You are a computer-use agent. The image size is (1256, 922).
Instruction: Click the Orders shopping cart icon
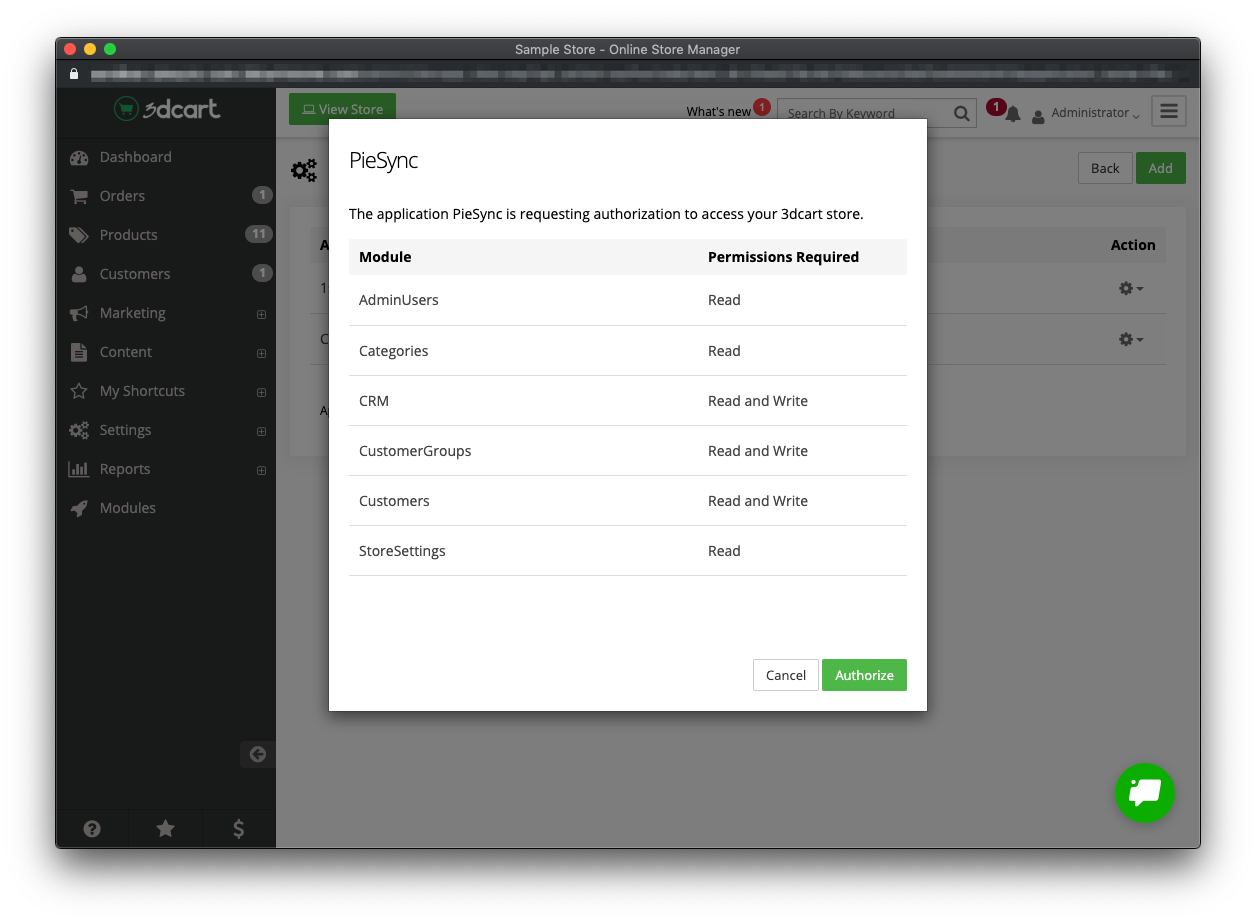pyautogui.click(x=79, y=196)
